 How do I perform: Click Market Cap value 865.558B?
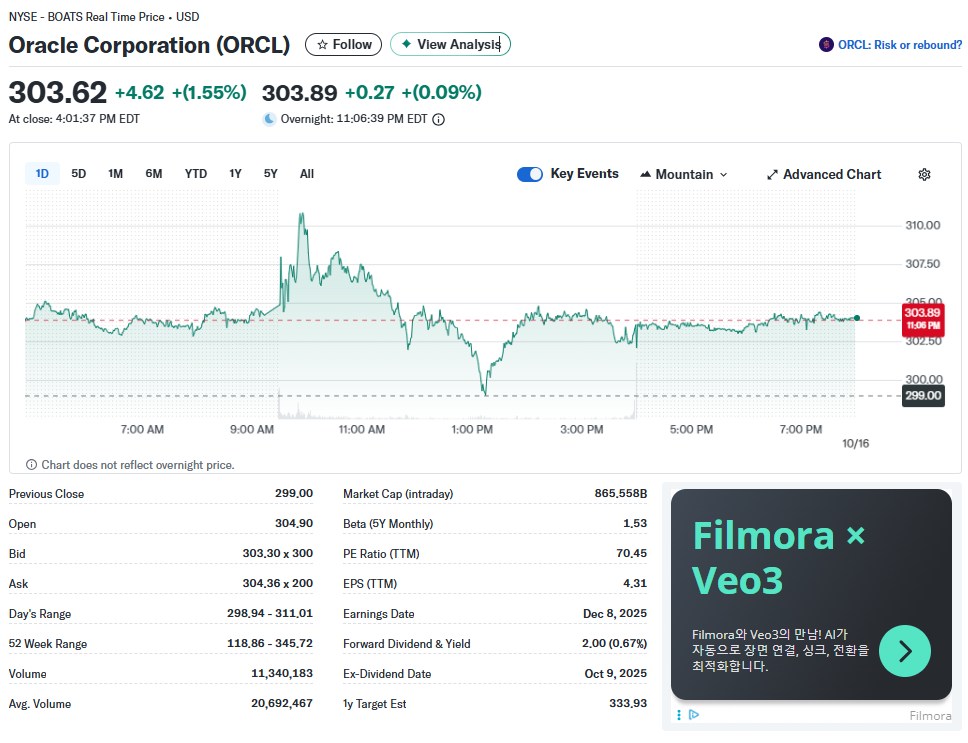(x=621, y=493)
